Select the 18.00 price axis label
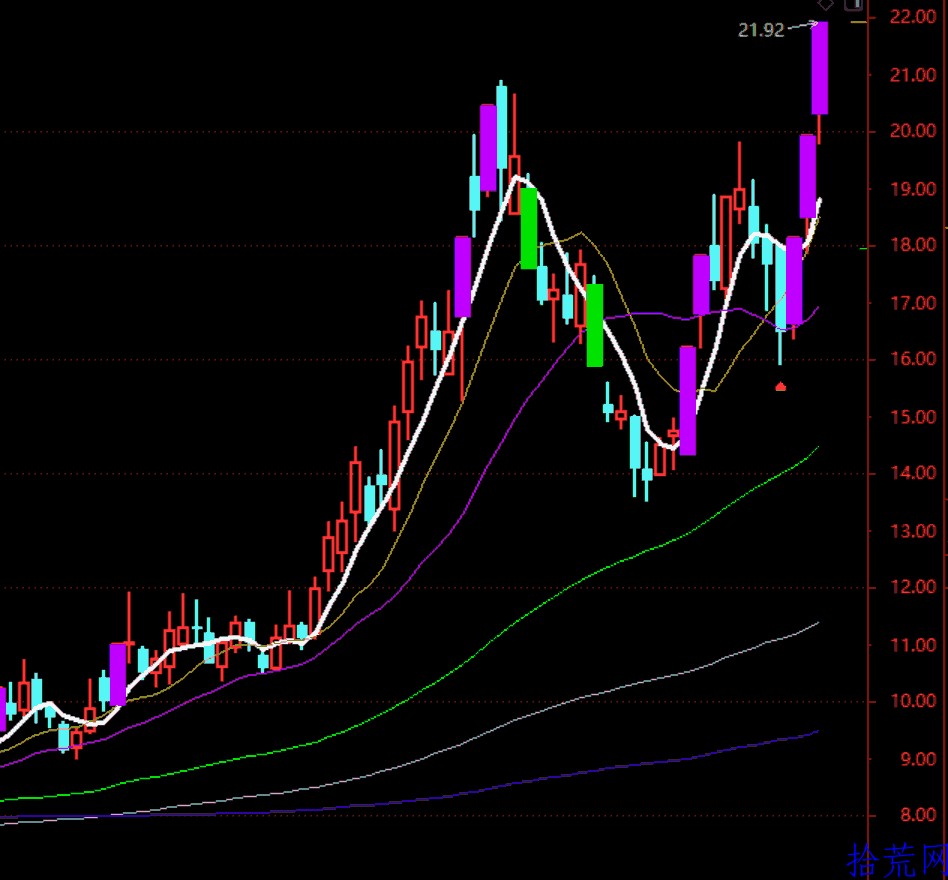The height and width of the screenshot is (880, 948). pyautogui.click(x=912, y=245)
